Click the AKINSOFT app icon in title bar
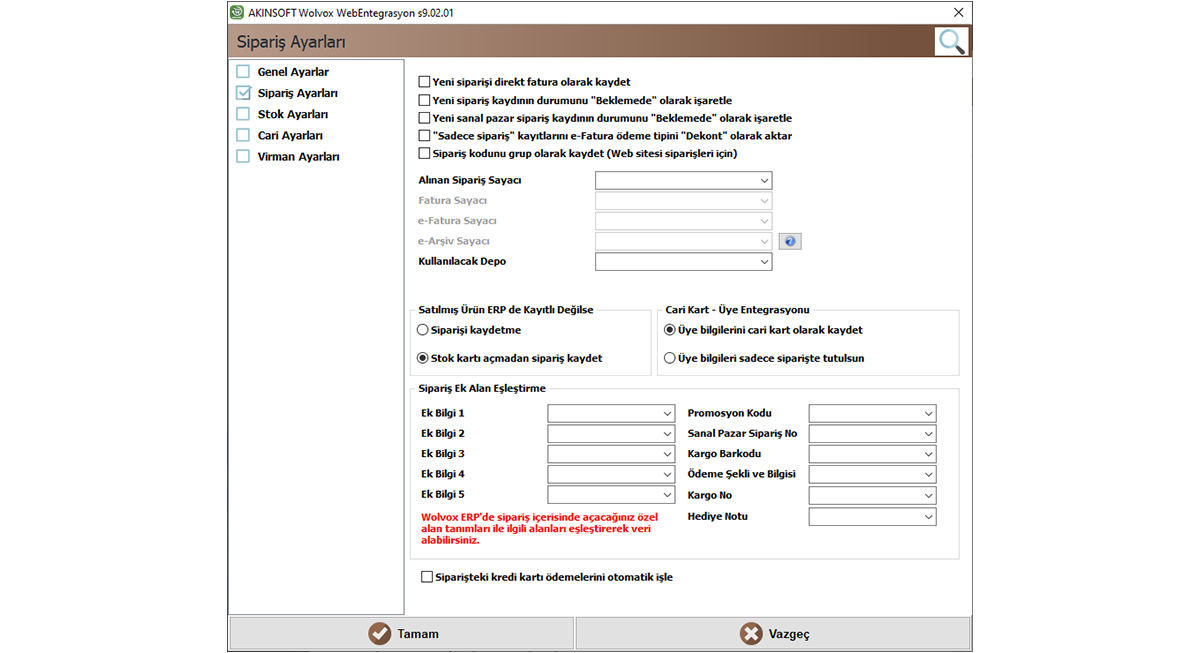Screen dimensions: 1200x653 click(236, 12)
